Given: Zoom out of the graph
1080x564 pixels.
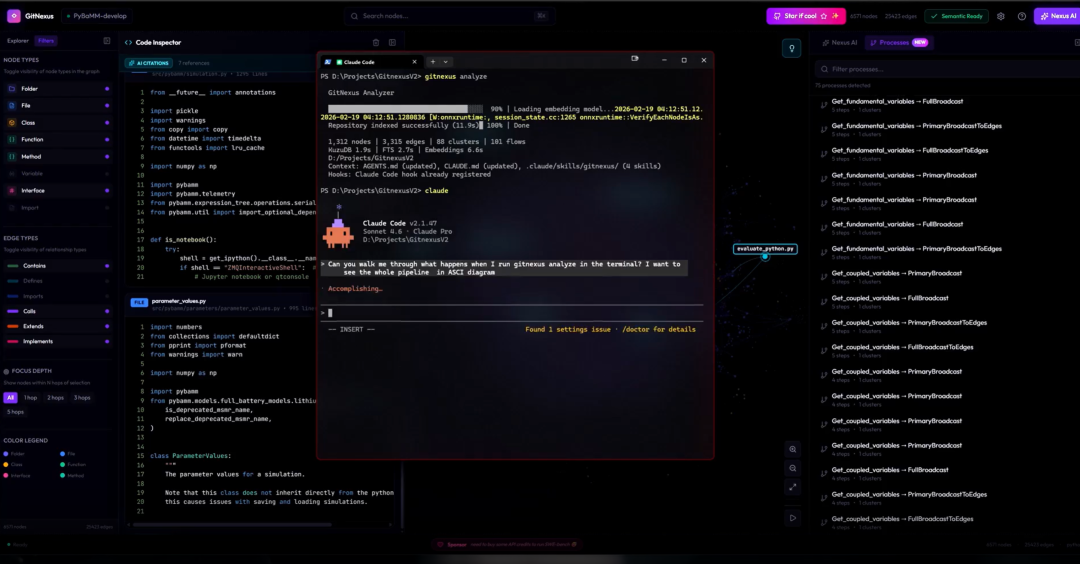Looking at the screenshot, I should (x=793, y=468).
